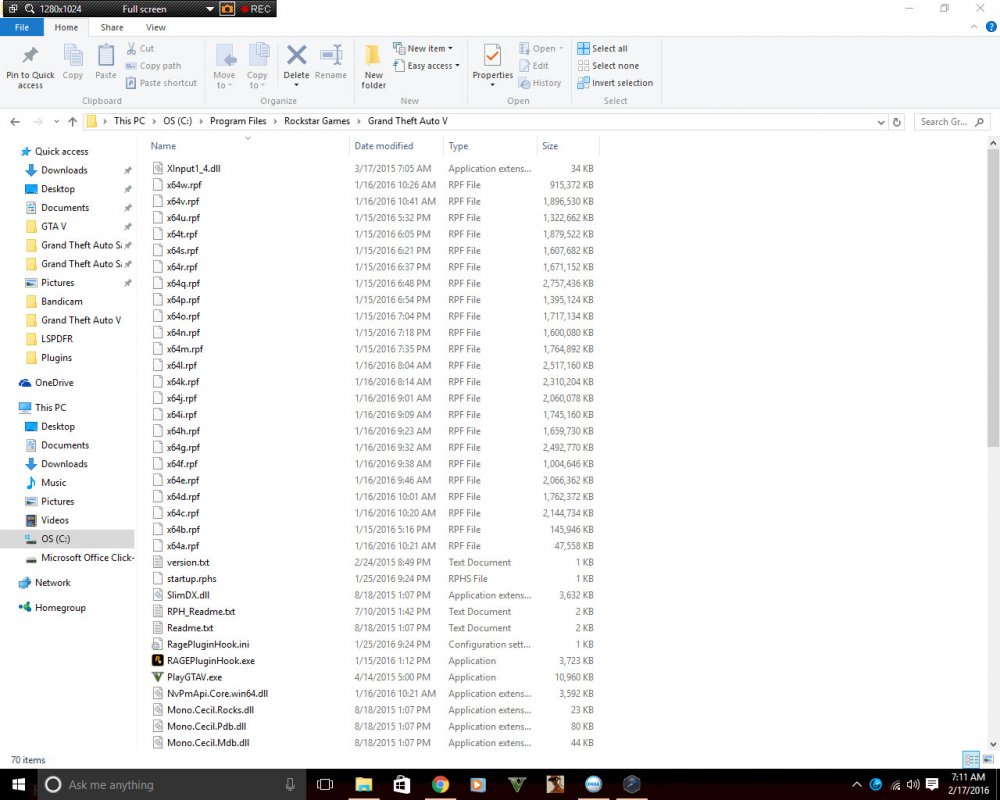Click the Delete X icon
1000x800 pixels.
[296, 56]
